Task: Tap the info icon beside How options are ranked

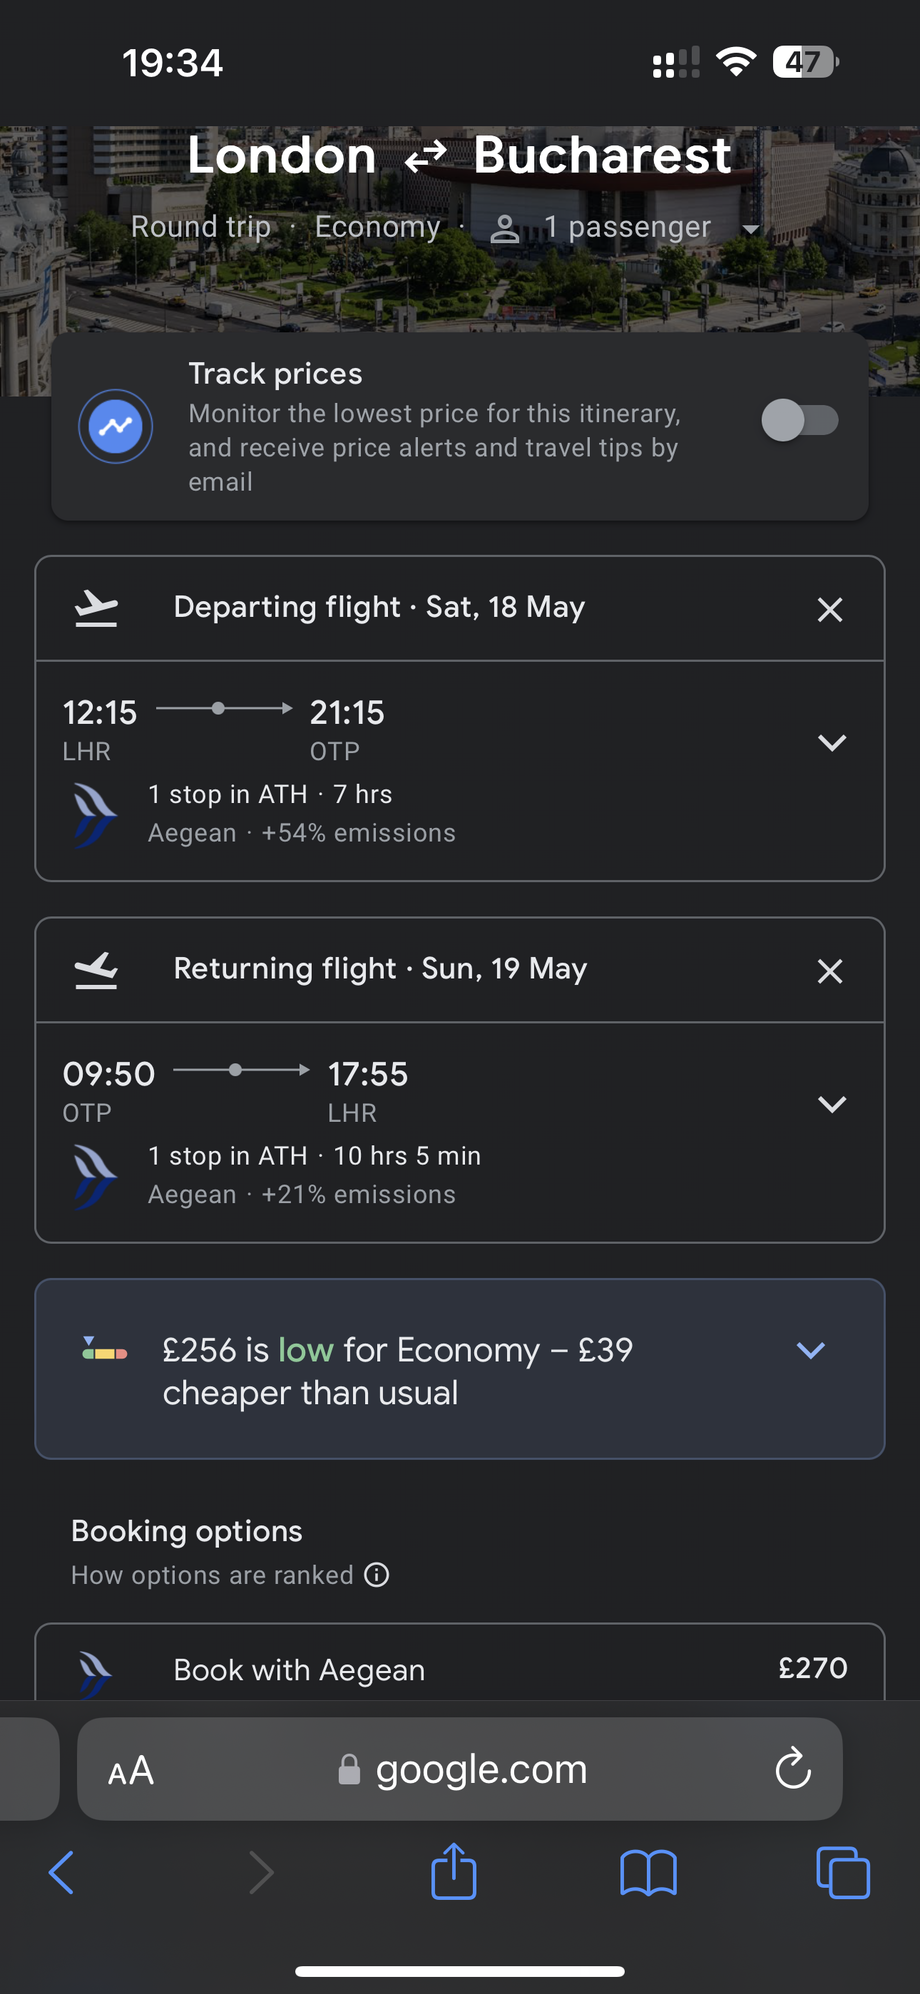Action: [377, 1575]
